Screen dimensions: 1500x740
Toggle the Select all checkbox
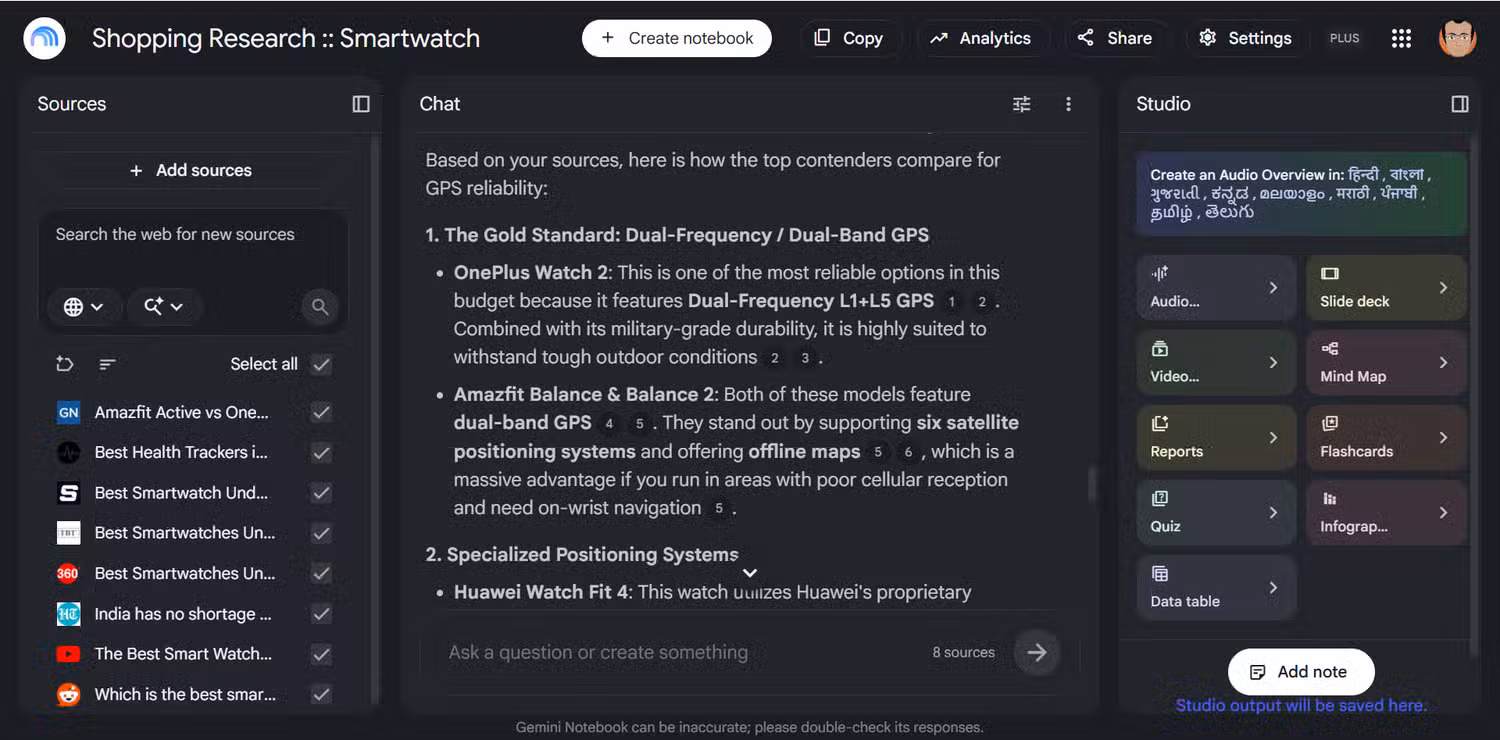pyautogui.click(x=321, y=364)
